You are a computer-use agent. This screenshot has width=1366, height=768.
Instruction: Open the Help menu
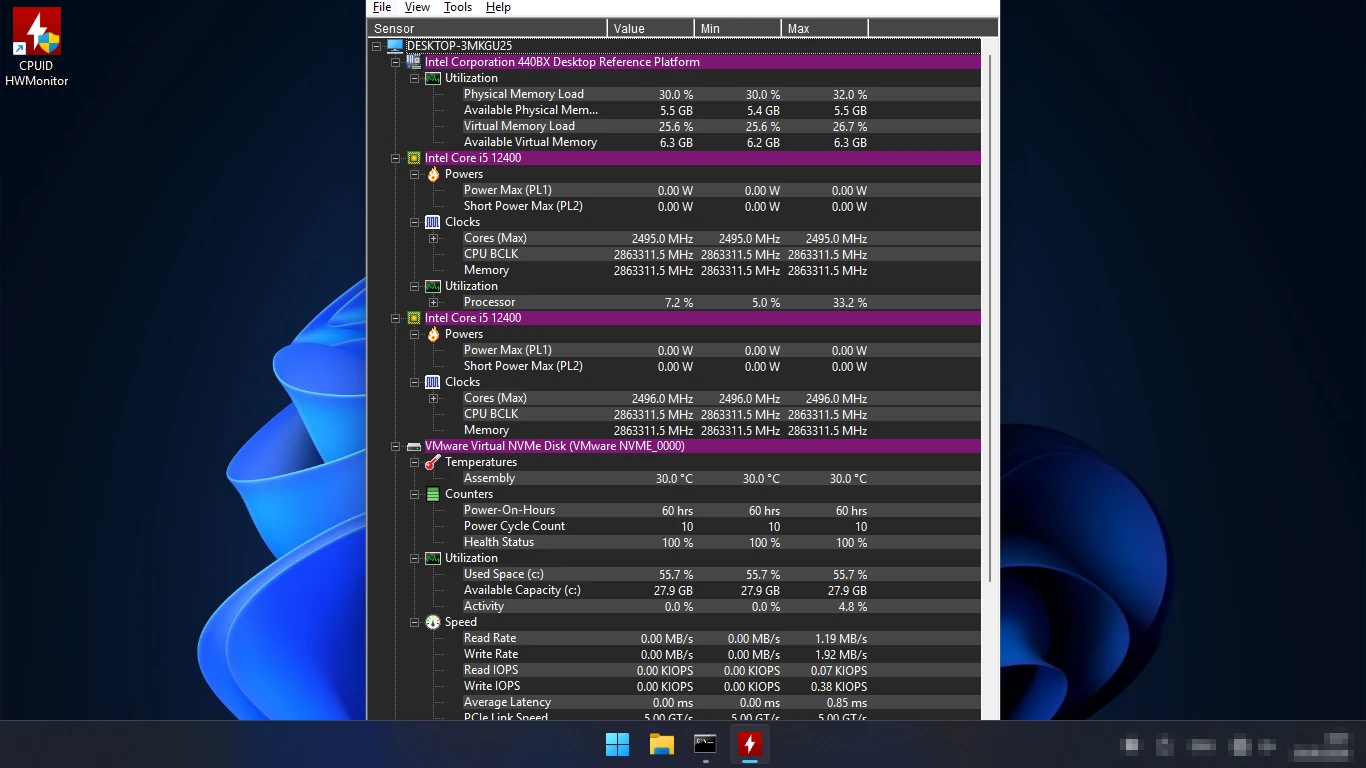498,7
